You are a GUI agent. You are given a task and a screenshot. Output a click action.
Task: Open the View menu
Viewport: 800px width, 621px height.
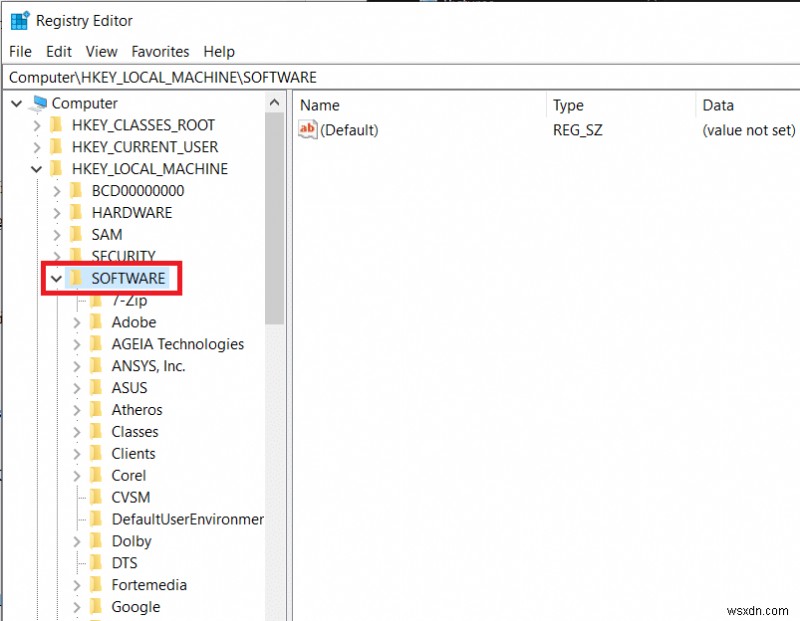click(103, 51)
